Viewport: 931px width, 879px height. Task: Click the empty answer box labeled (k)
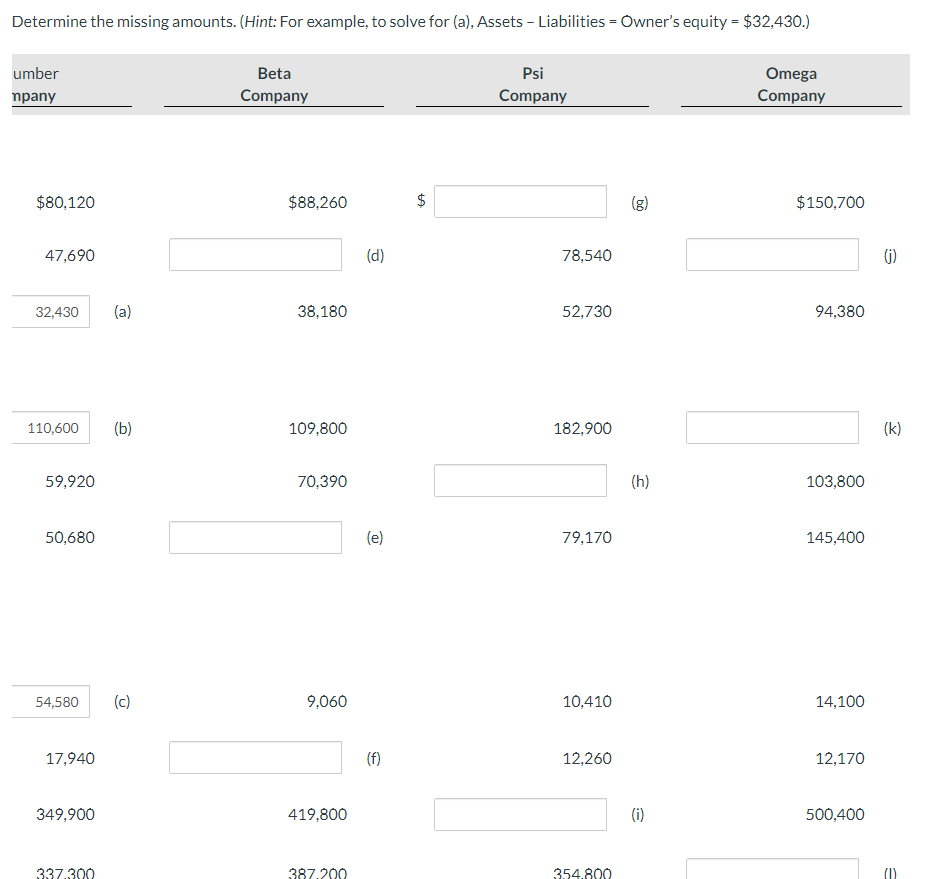pyautogui.click(x=772, y=427)
